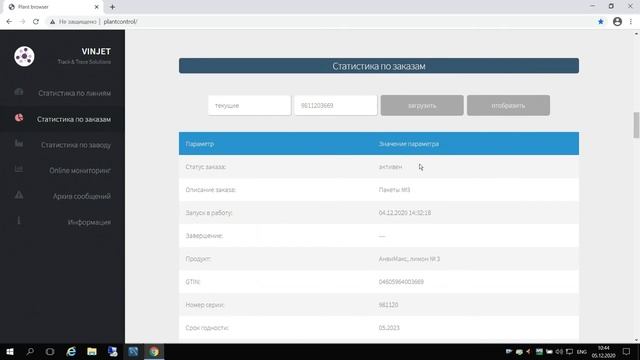Click the taskbar volume speaker icon
The height and width of the screenshot is (360, 640).
559,351
